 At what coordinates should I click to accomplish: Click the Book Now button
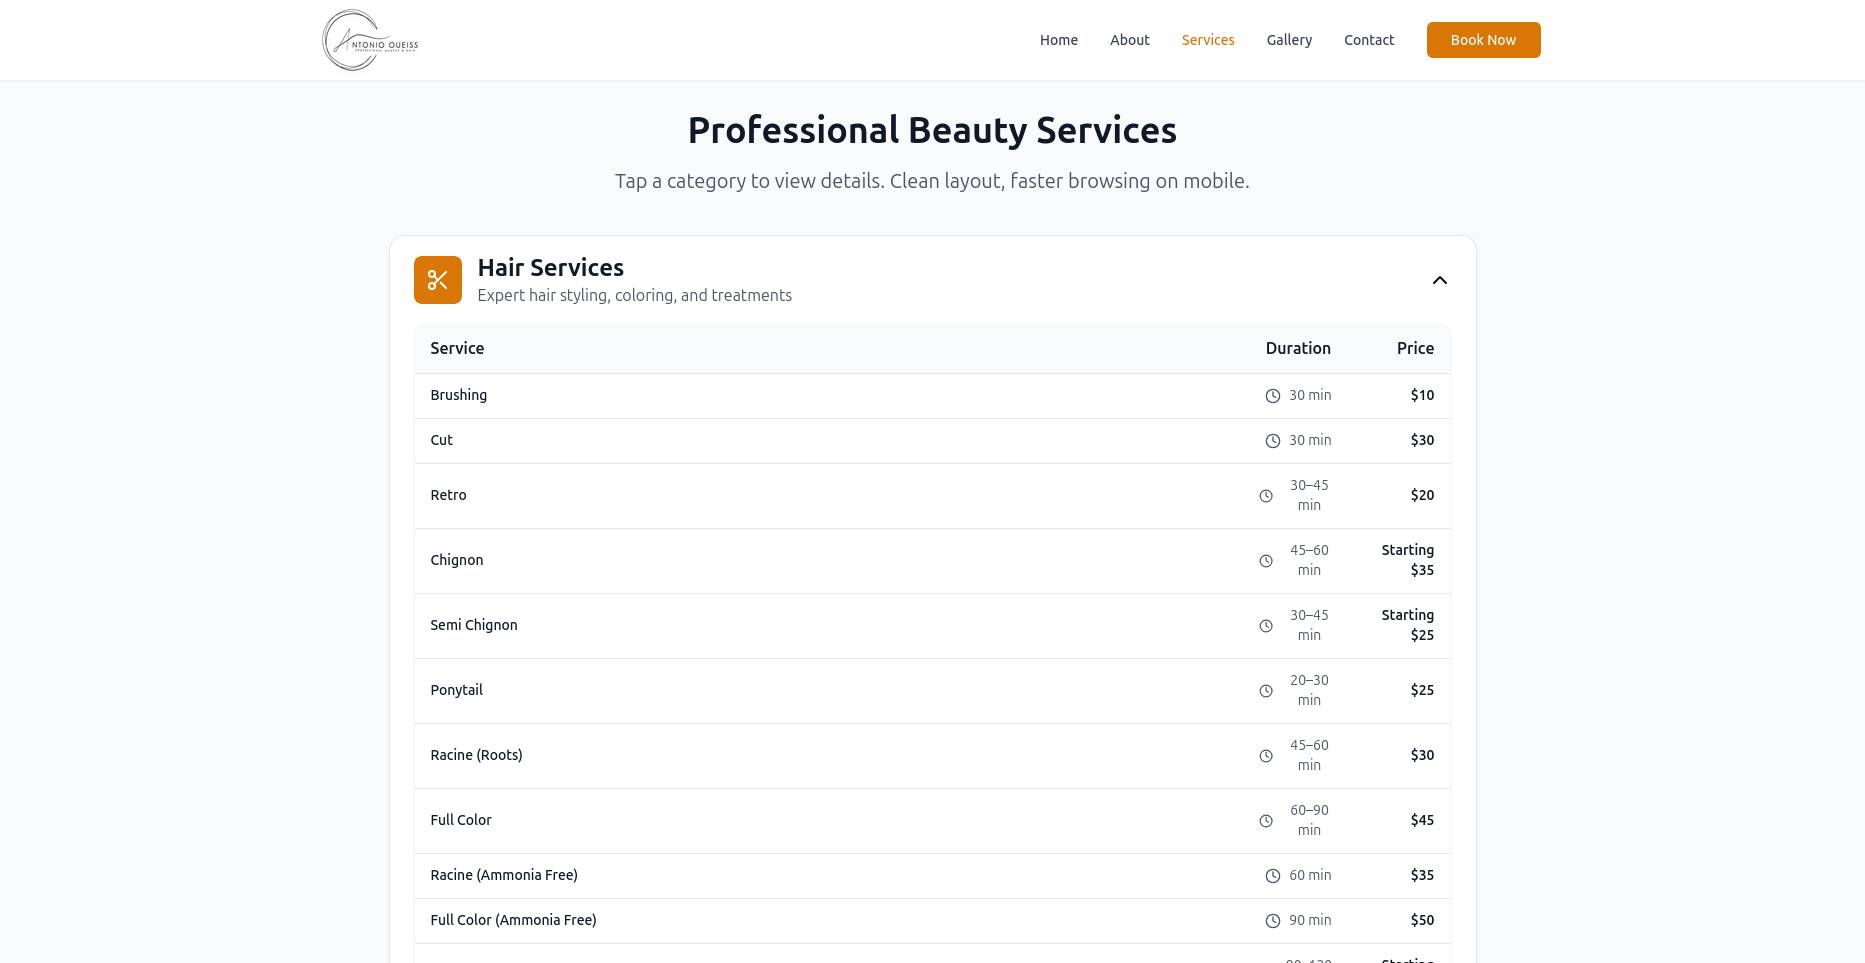(x=1483, y=40)
